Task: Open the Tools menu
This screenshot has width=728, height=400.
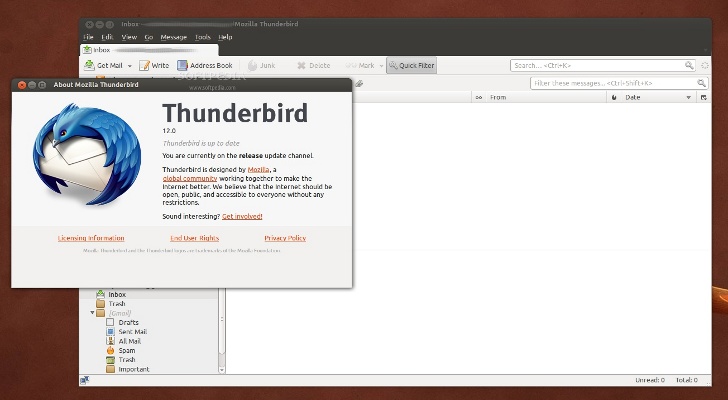Action: point(203,37)
